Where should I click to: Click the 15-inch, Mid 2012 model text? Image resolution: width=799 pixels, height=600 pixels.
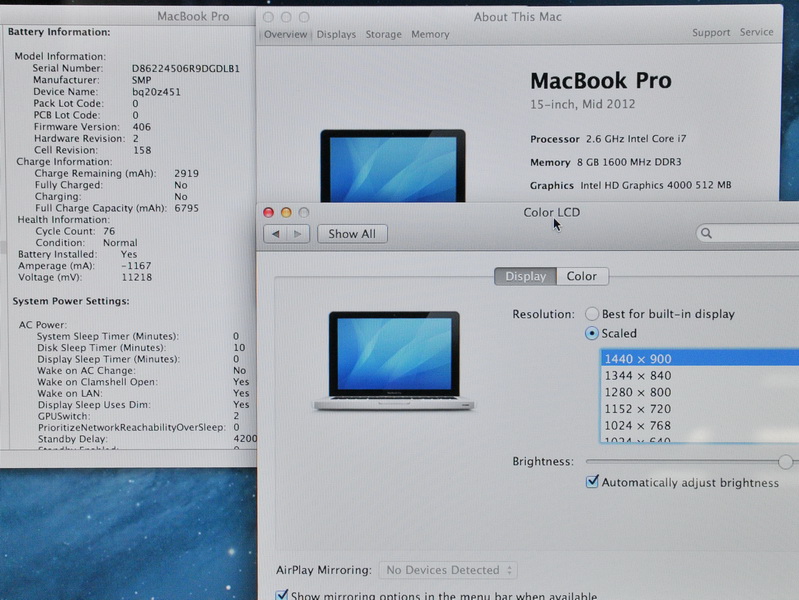pos(583,105)
